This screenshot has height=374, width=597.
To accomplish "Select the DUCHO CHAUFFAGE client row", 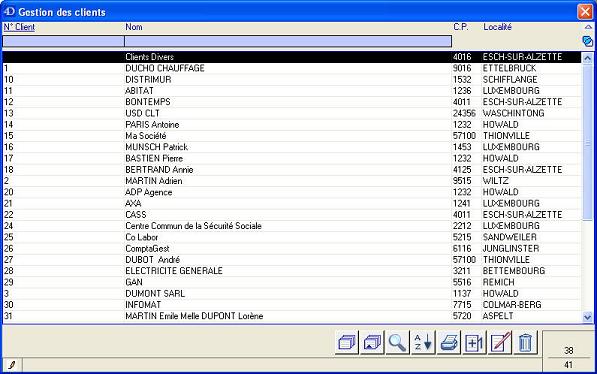I will pyautogui.click(x=292, y=68).
